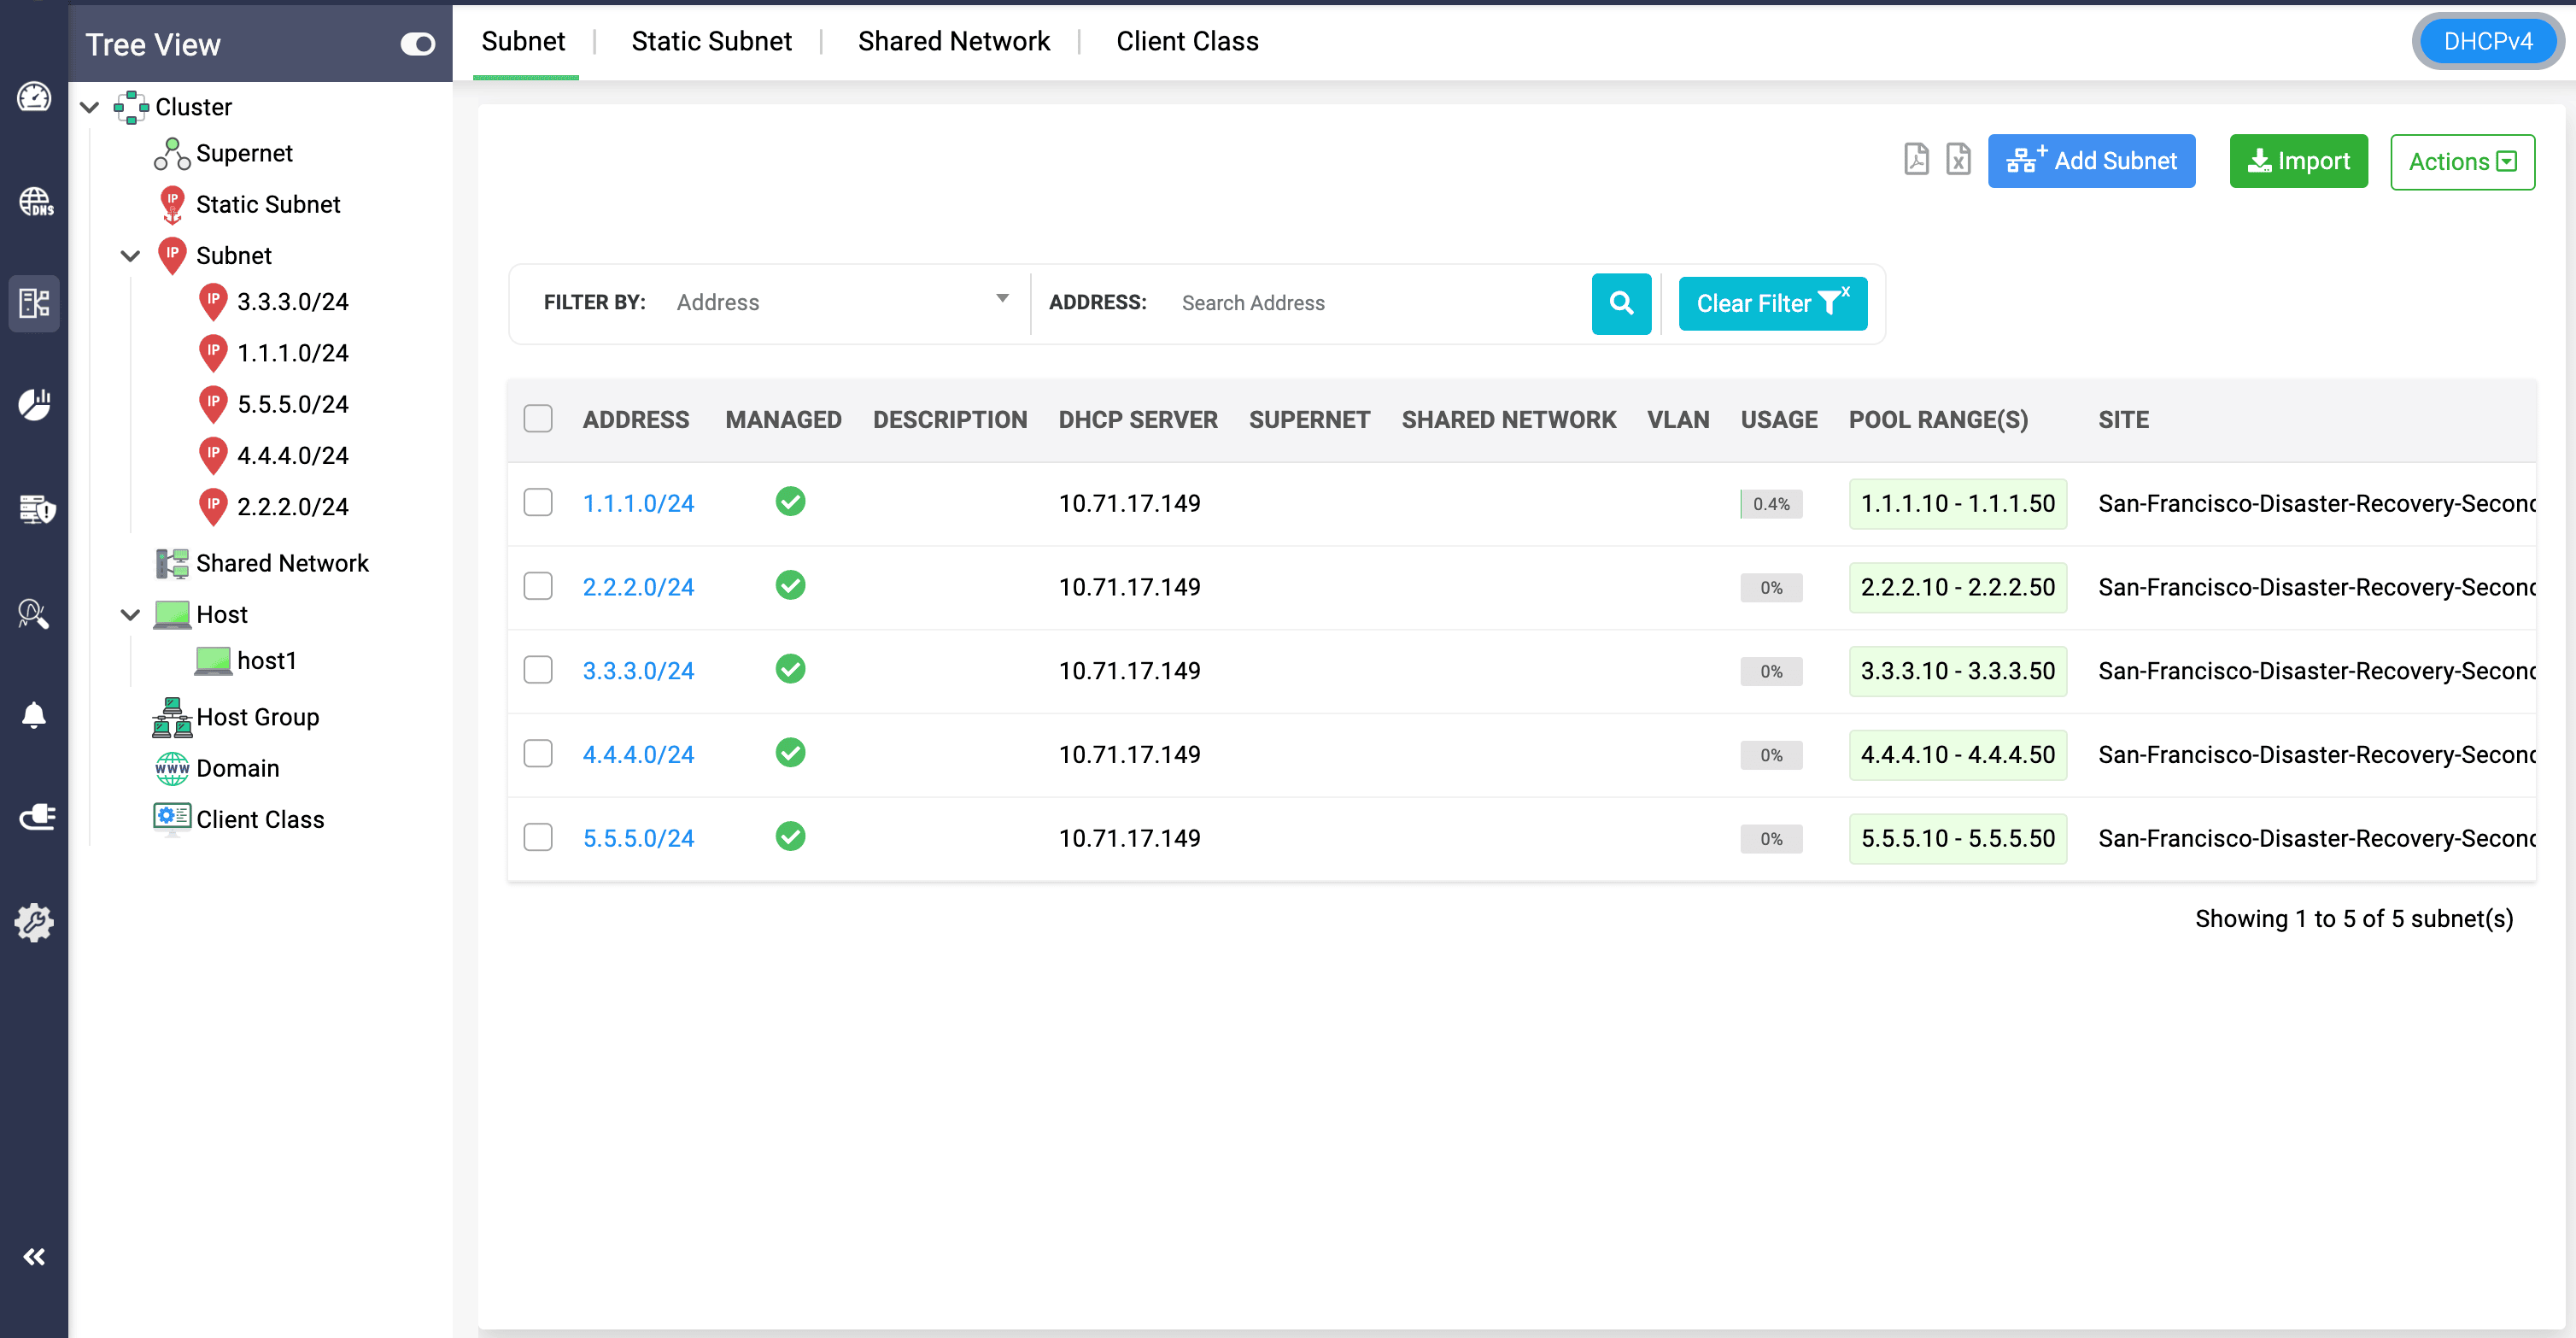
Task: Tick the select-all checkbox in table header
Action: (x=538, y=418)
